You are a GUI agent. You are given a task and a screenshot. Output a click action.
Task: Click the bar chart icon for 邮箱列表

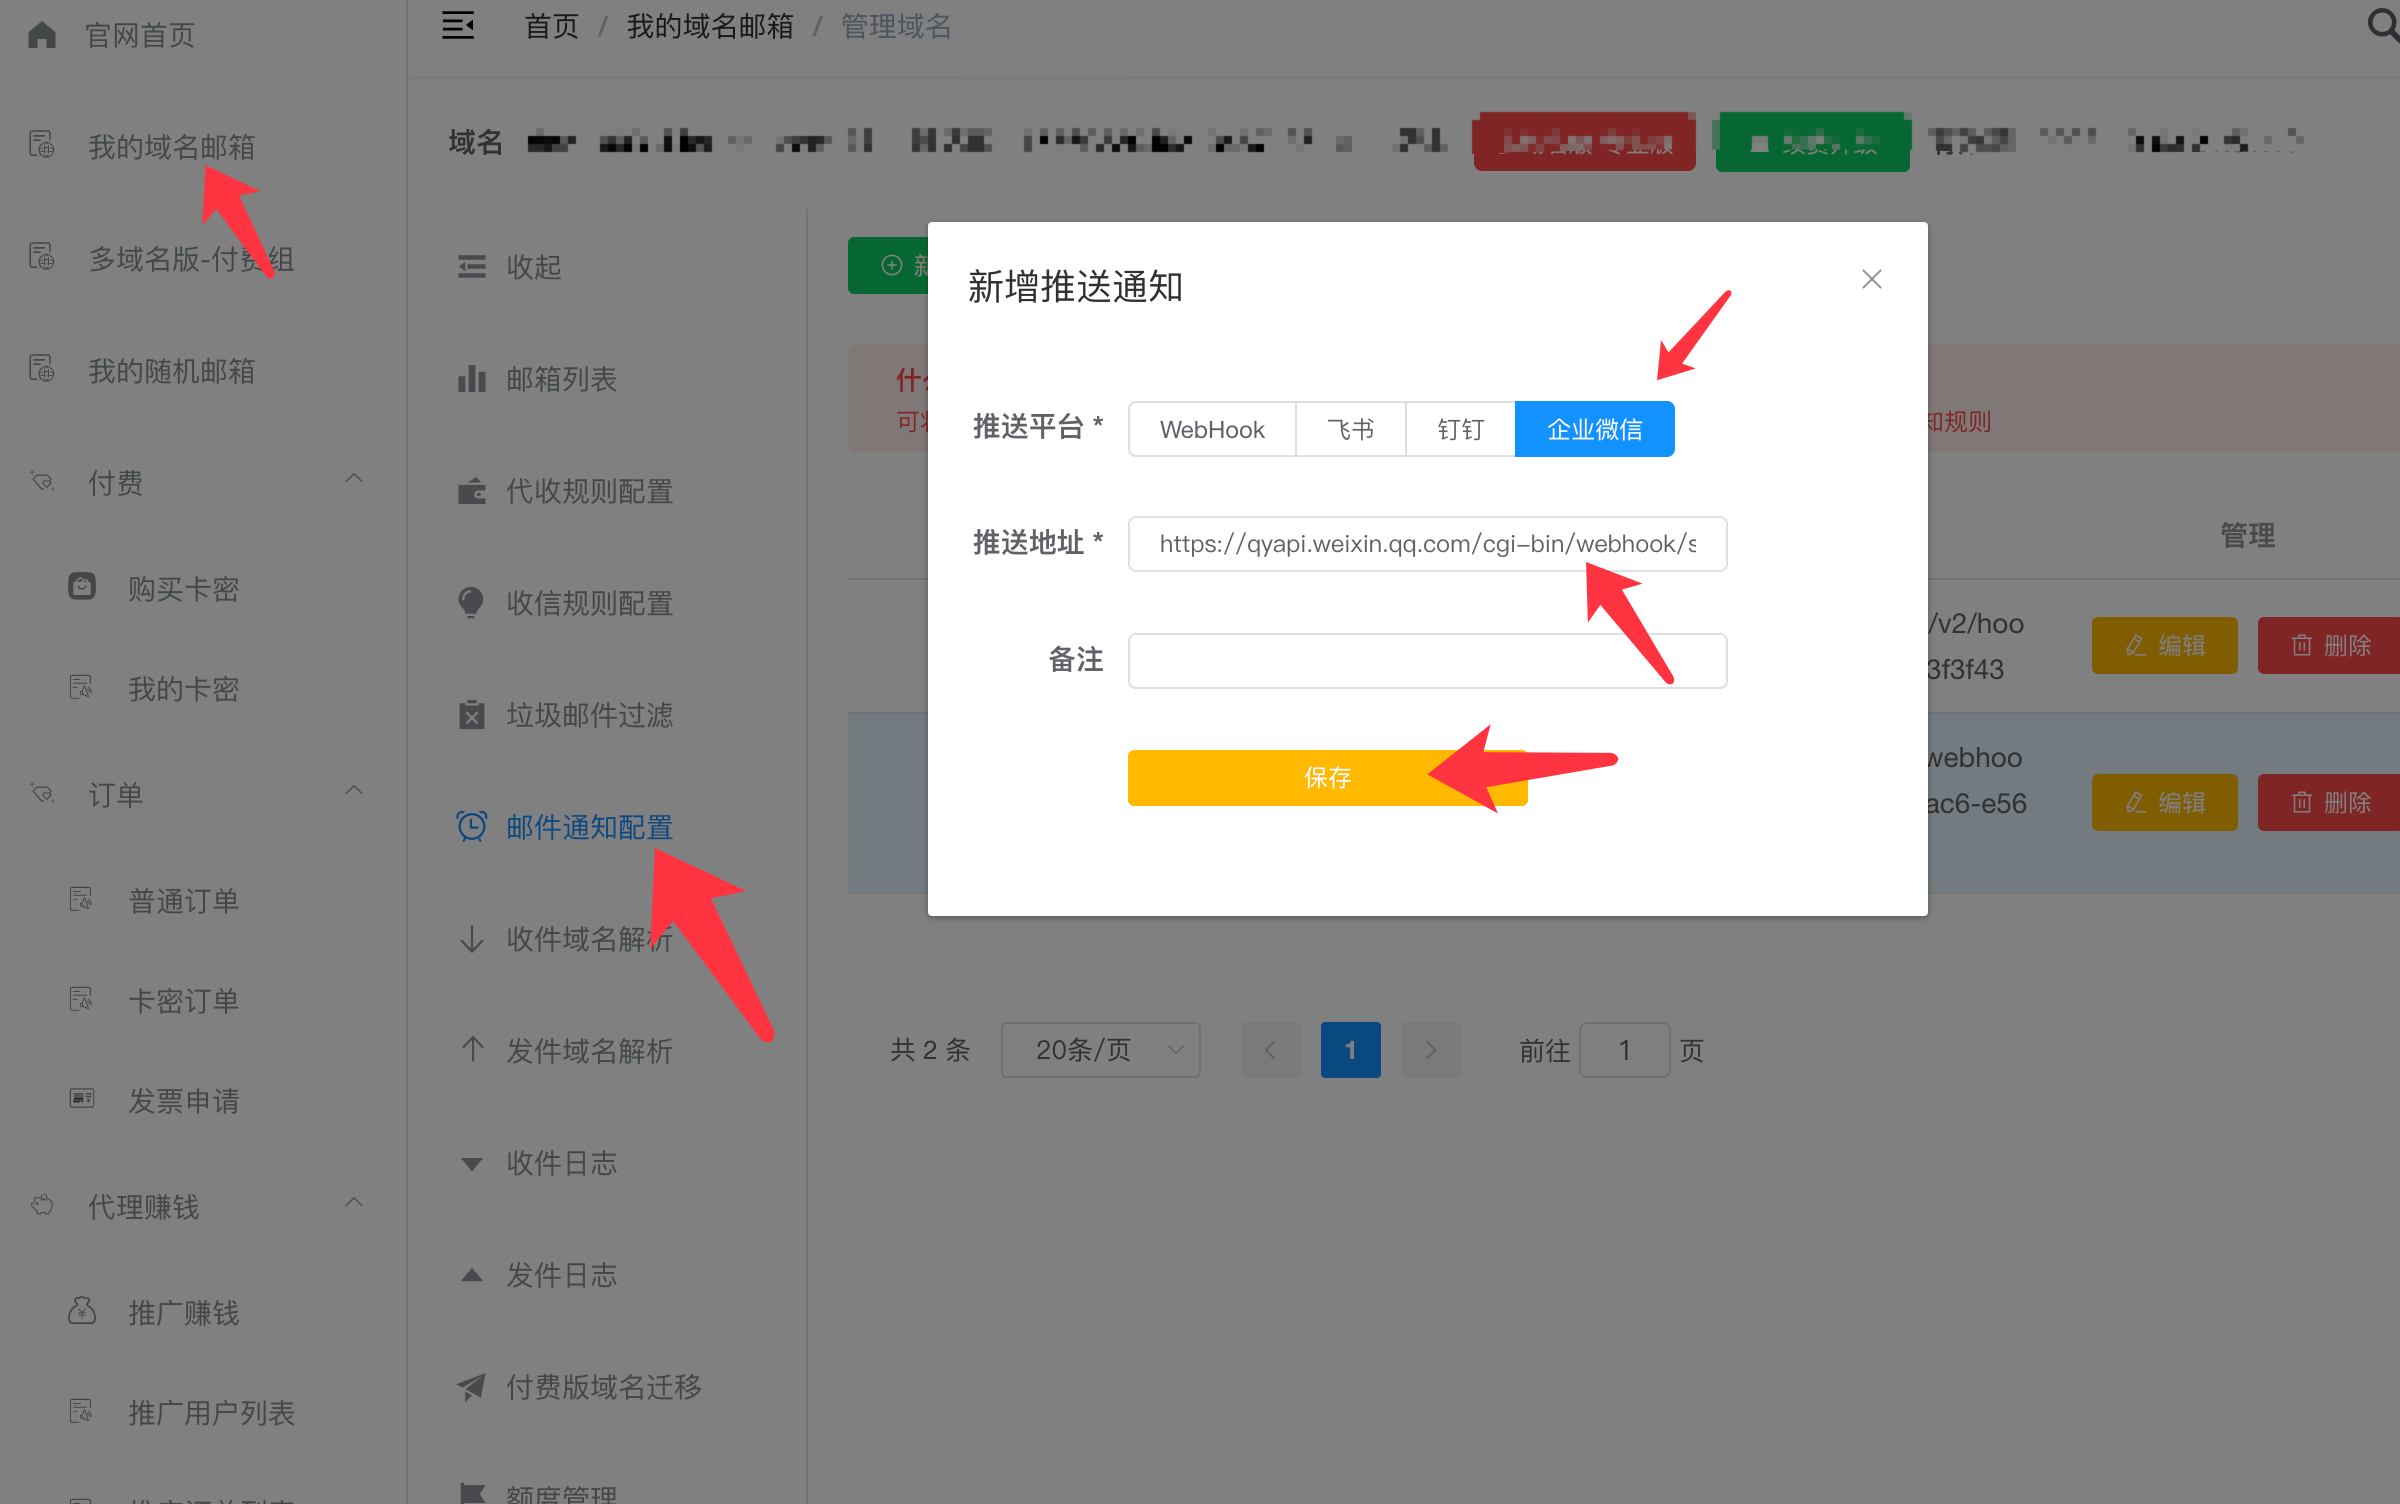click(472, 379)
